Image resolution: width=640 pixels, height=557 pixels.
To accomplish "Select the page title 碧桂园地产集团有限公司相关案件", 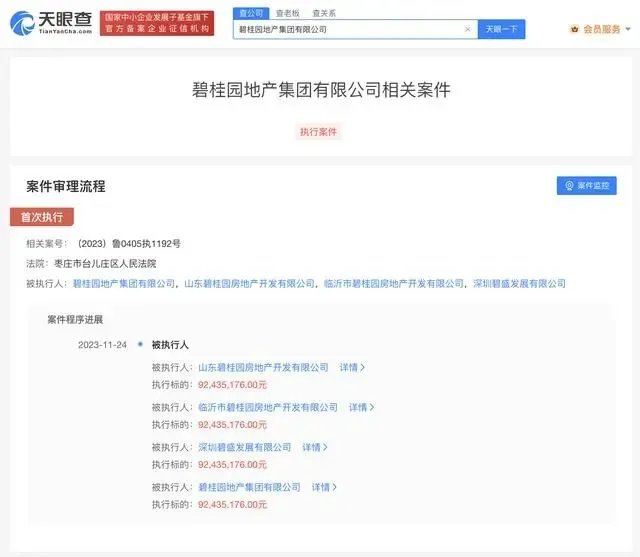I will coord(321,90).
